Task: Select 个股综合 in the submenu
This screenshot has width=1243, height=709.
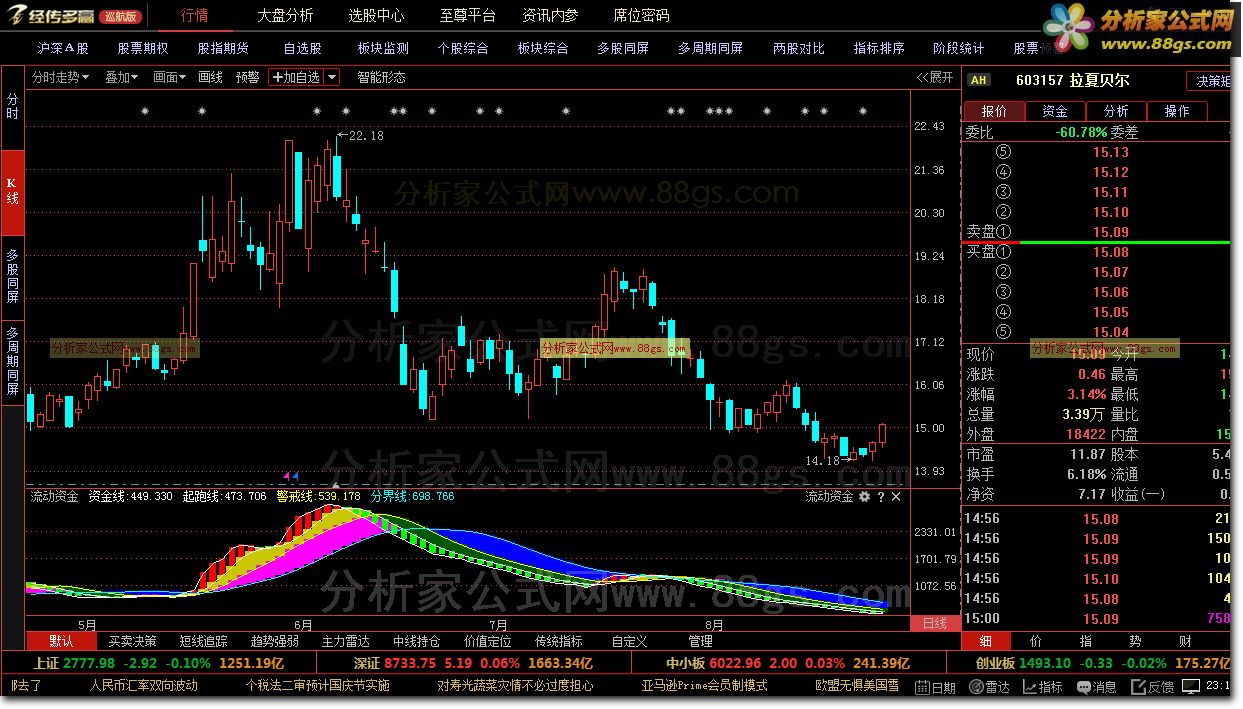Action: coord(463,48)
